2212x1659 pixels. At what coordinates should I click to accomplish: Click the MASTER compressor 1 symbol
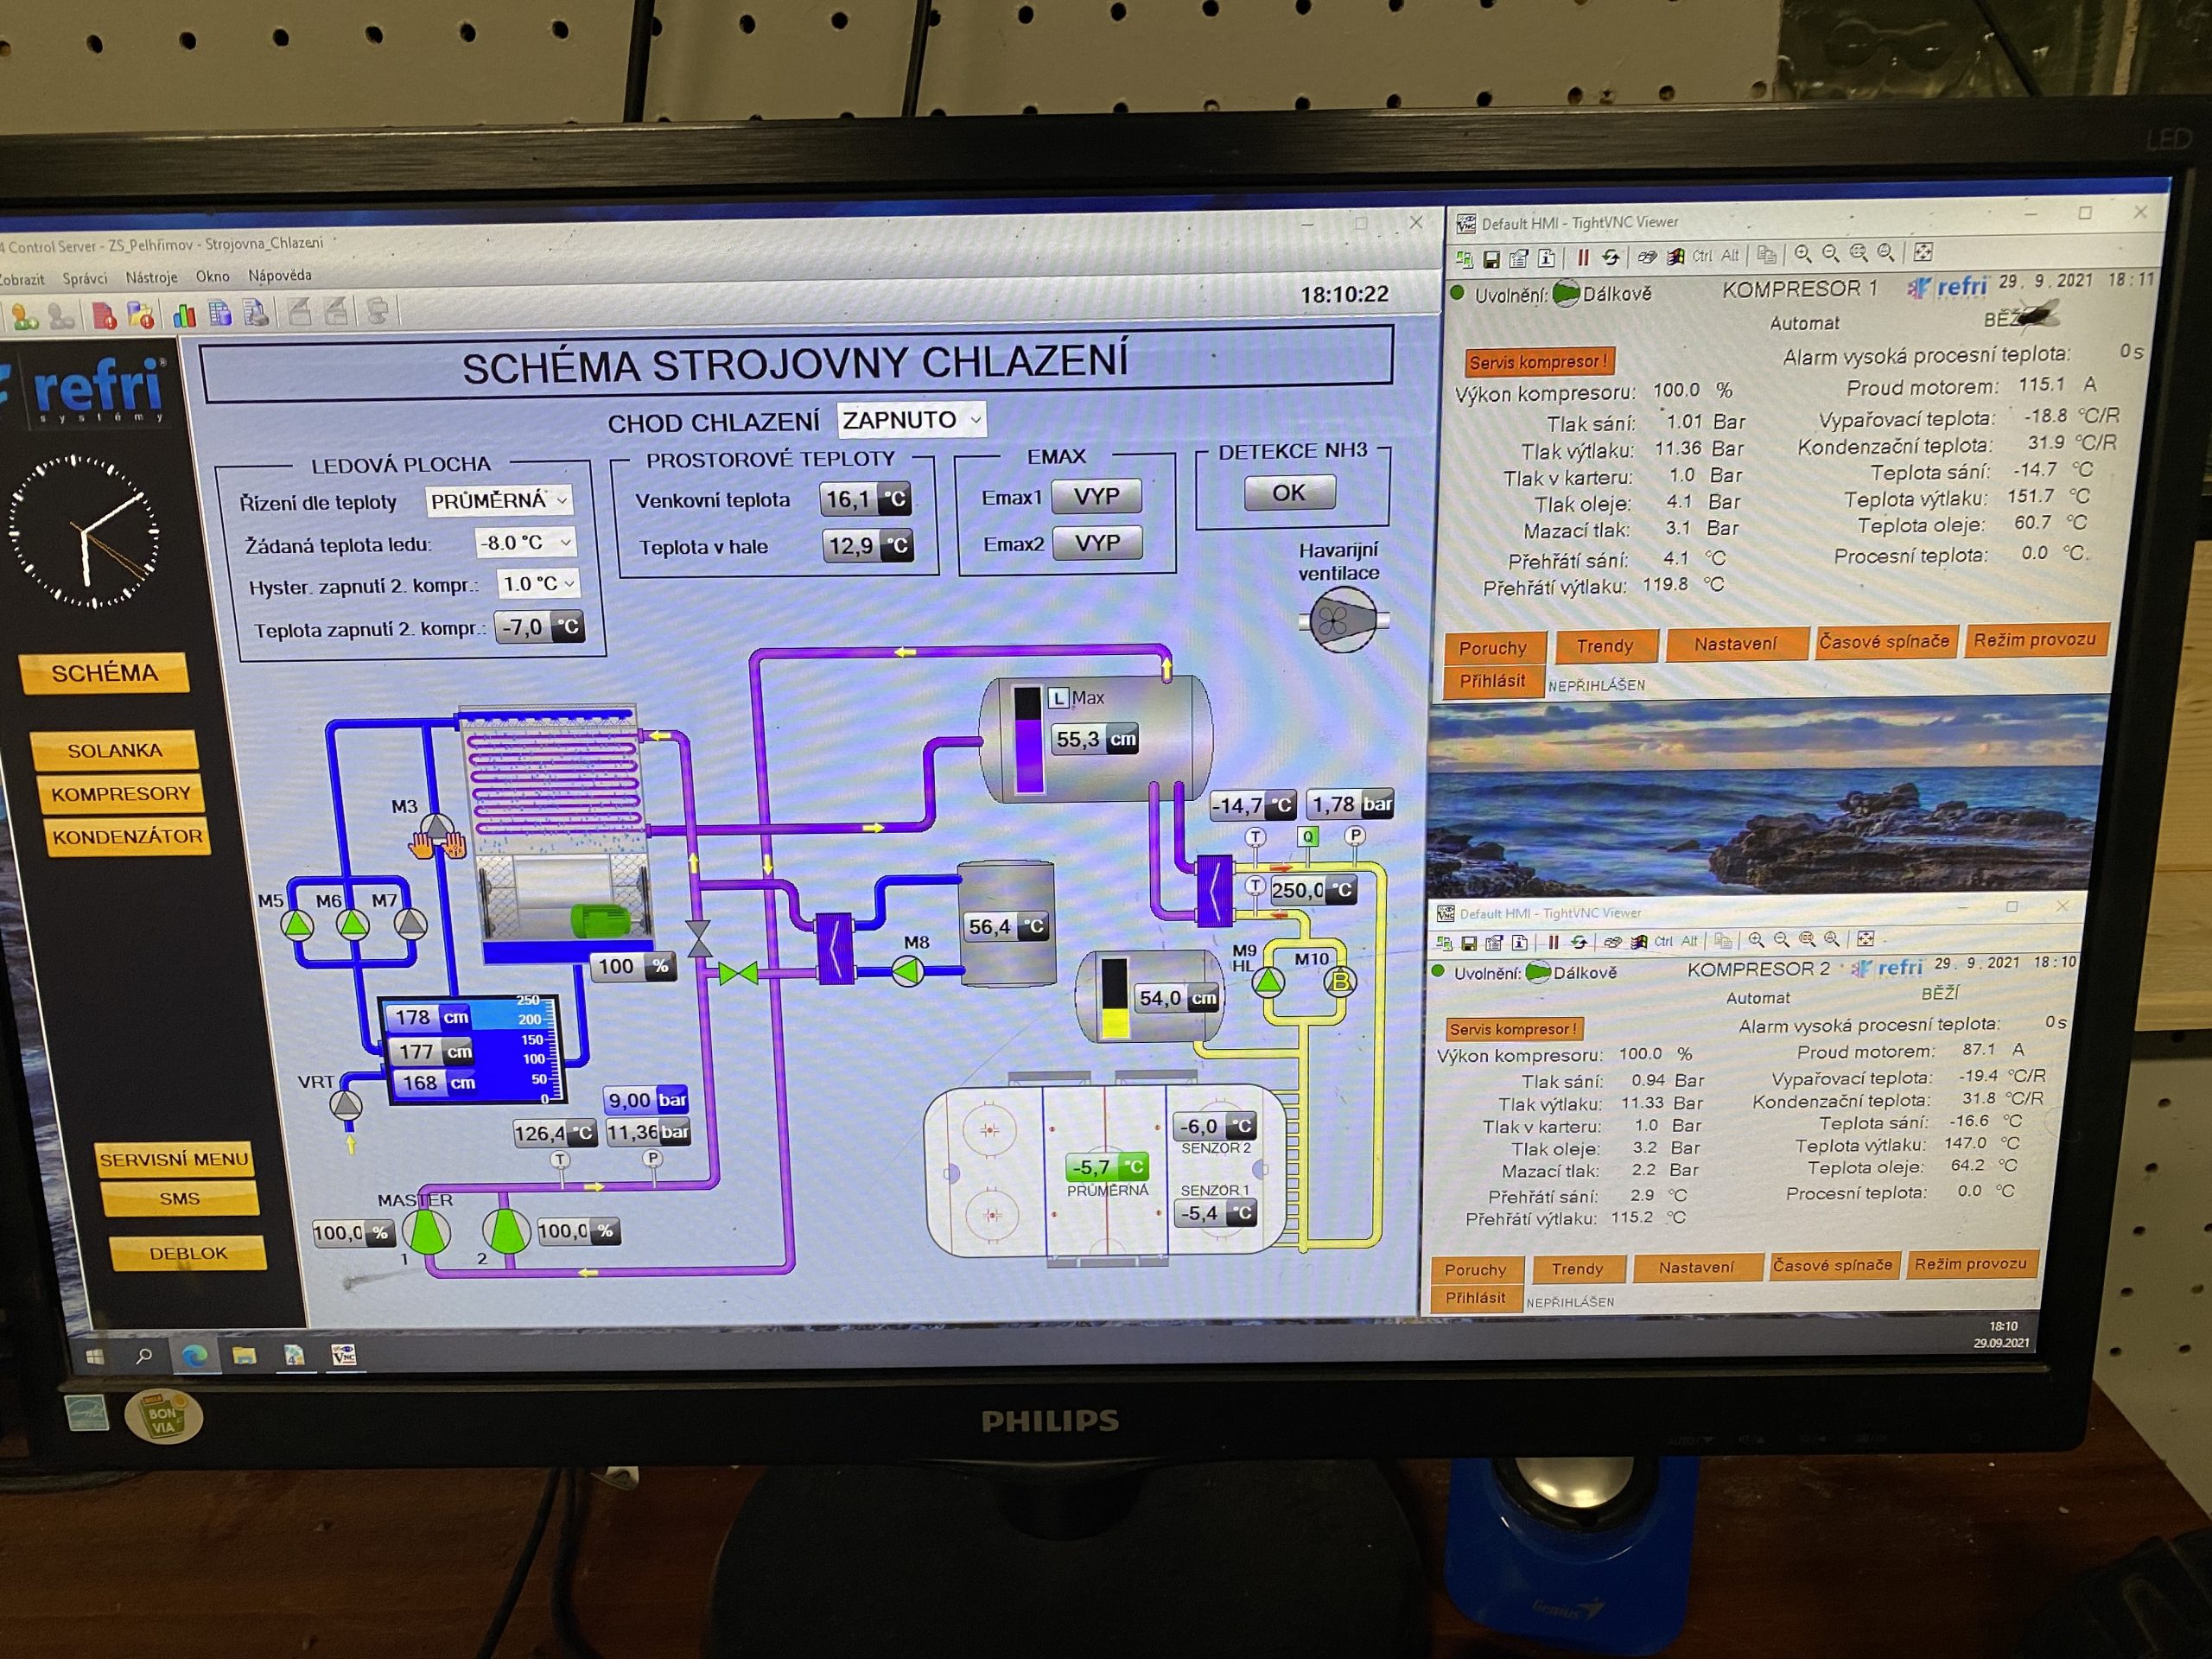427,1232
